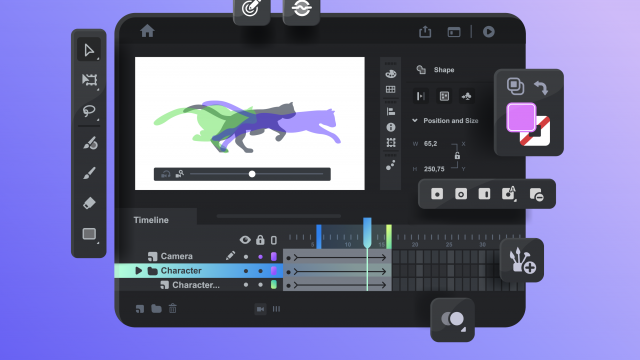Select the Free Transform tool

(89, 80)
